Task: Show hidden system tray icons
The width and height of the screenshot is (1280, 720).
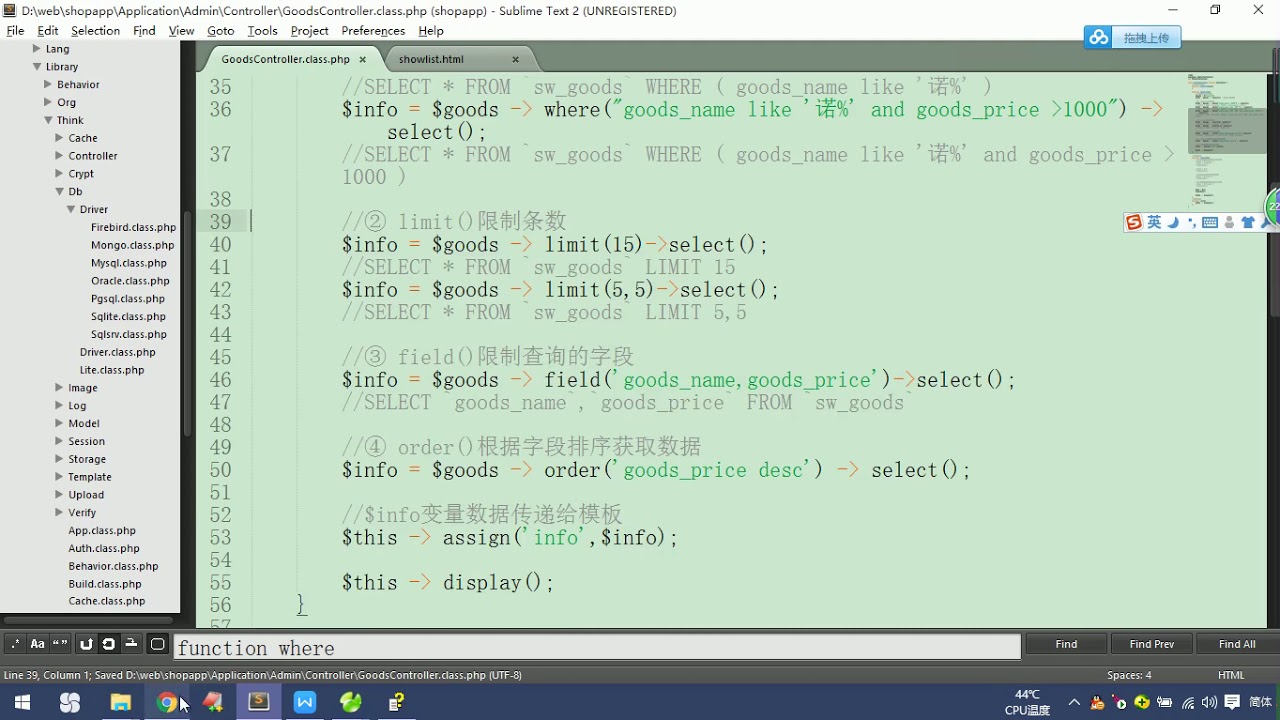Action: tap(1074, 702)
